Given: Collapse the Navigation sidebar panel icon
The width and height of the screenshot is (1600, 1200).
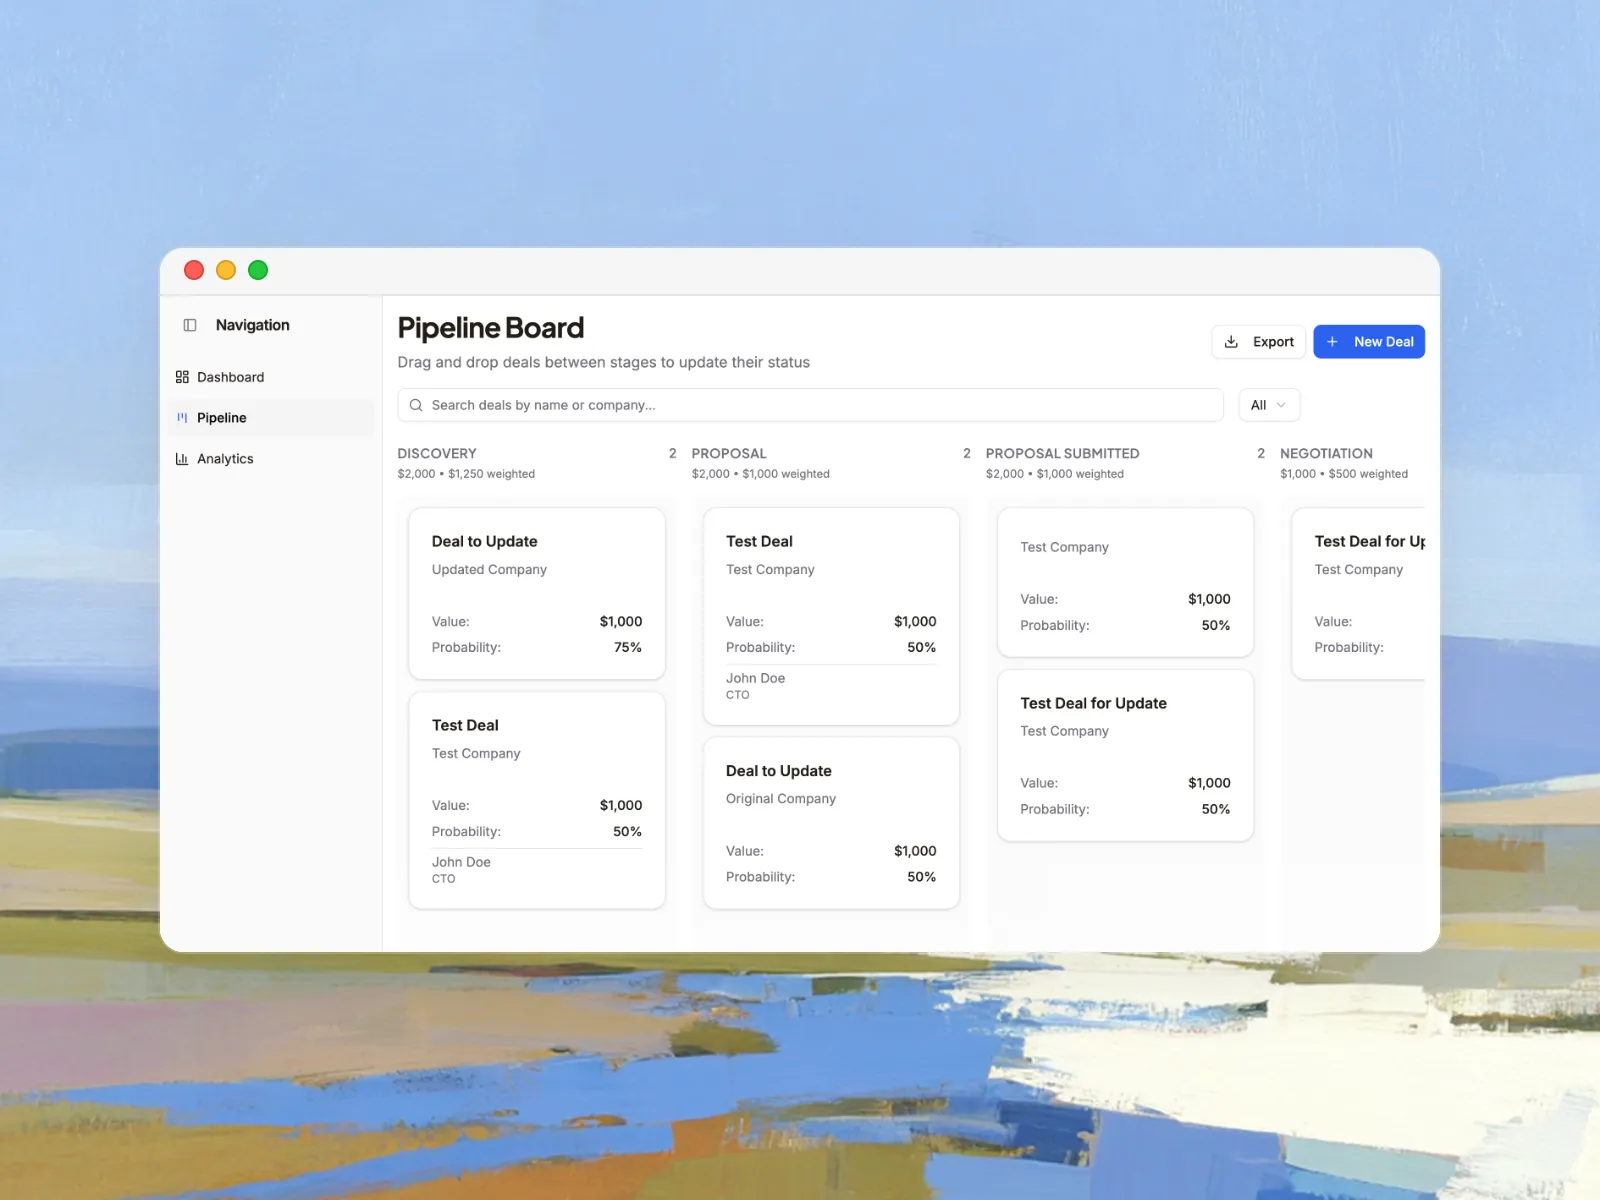Looking at the screenshot, I should (189, 325).
